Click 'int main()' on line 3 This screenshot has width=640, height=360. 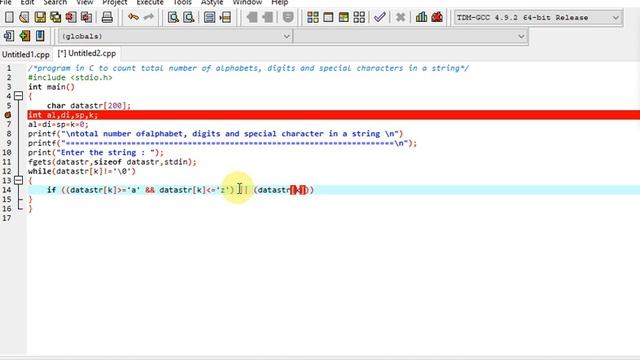pyautogui.click(x=51, y=87)
